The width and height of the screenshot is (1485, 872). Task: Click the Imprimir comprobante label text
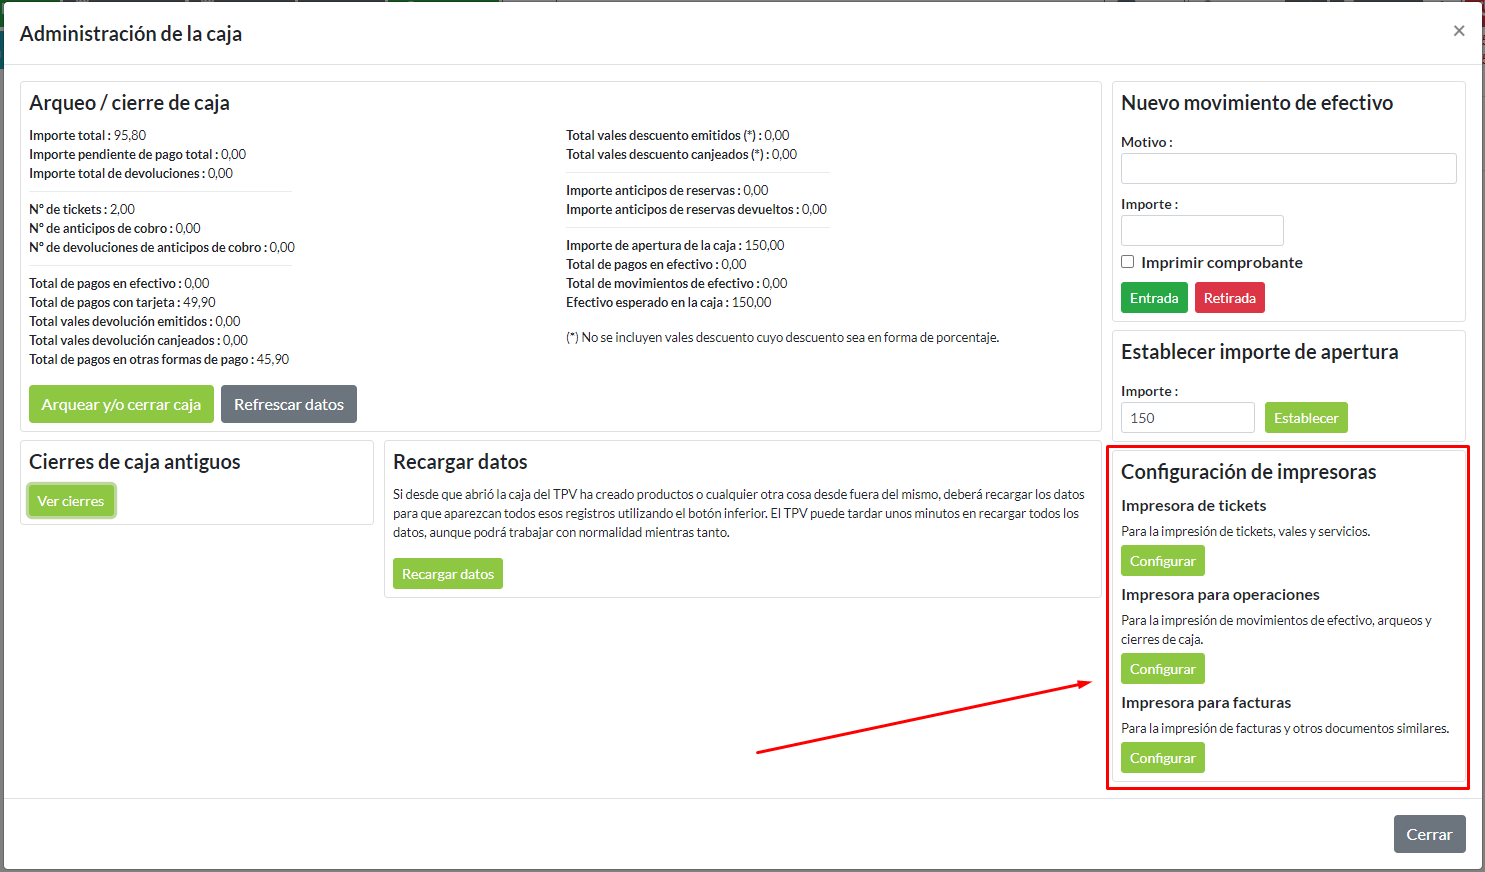(x=1221, y=263)
